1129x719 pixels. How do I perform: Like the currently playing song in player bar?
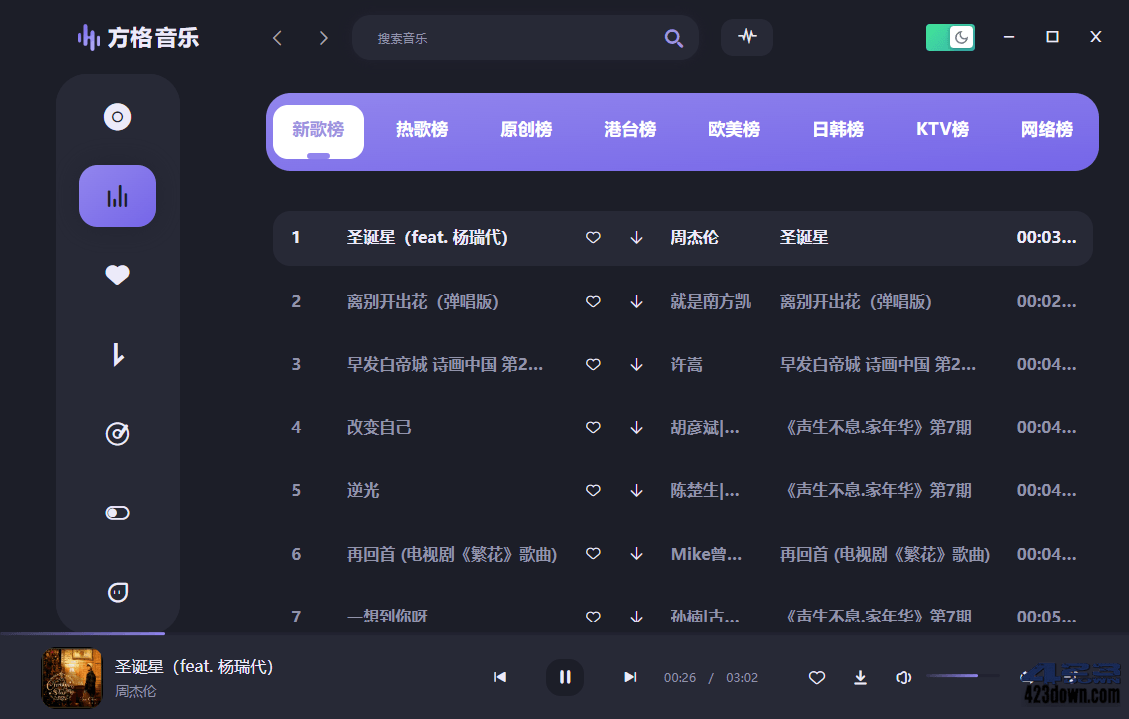[x=816, y=677]
